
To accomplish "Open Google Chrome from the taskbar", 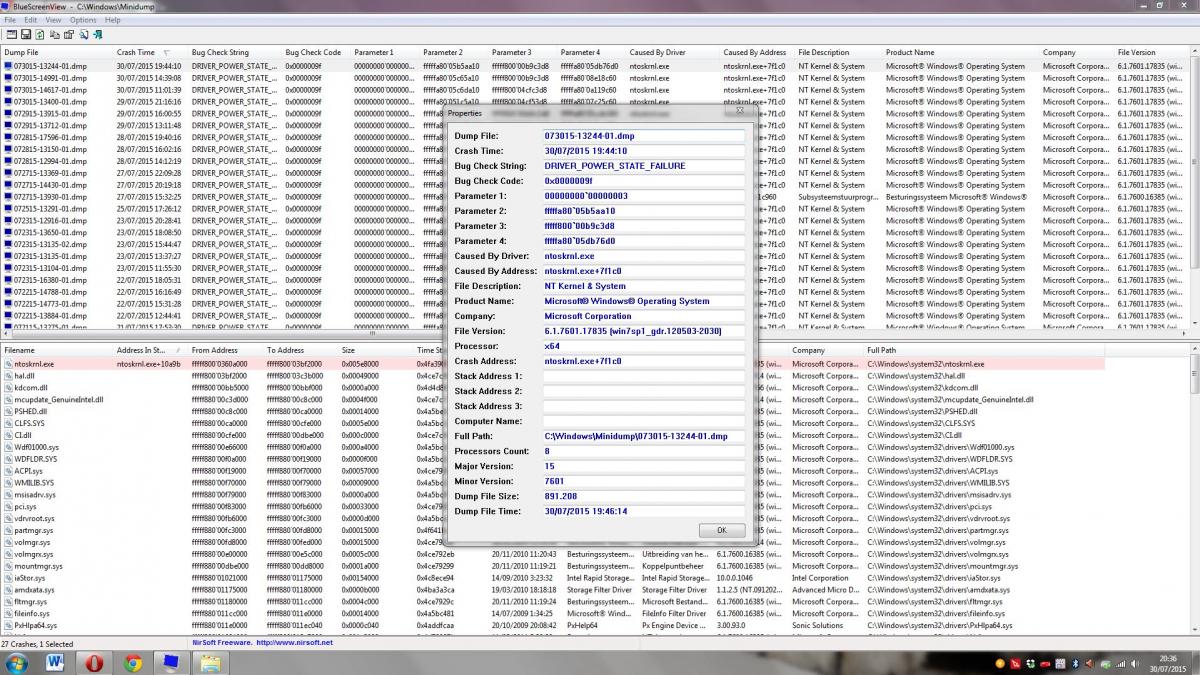I will tap(133, 662).
